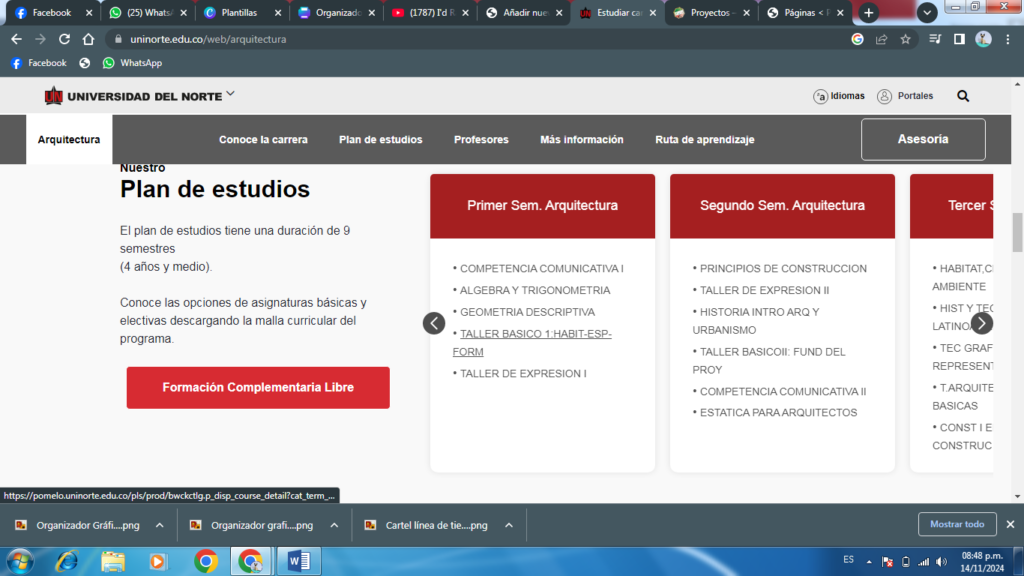Expand the Universidad del Norte logo dropdown chevron
The image size is (1024, 576).
231,94
